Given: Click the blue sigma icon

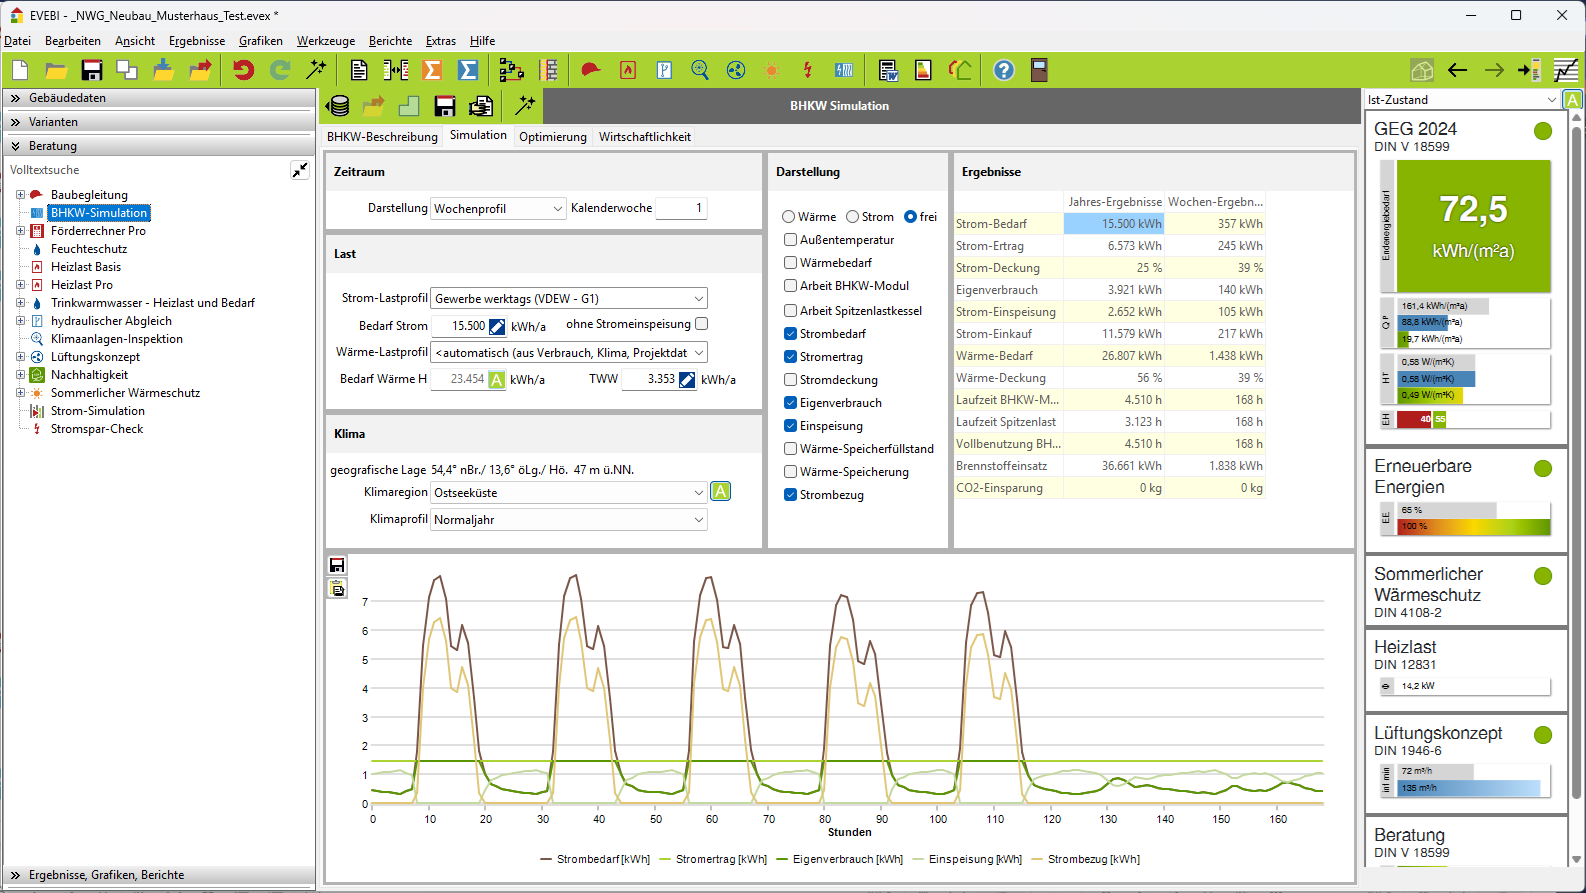Looking at the screenshot, I should click(467, 70).
